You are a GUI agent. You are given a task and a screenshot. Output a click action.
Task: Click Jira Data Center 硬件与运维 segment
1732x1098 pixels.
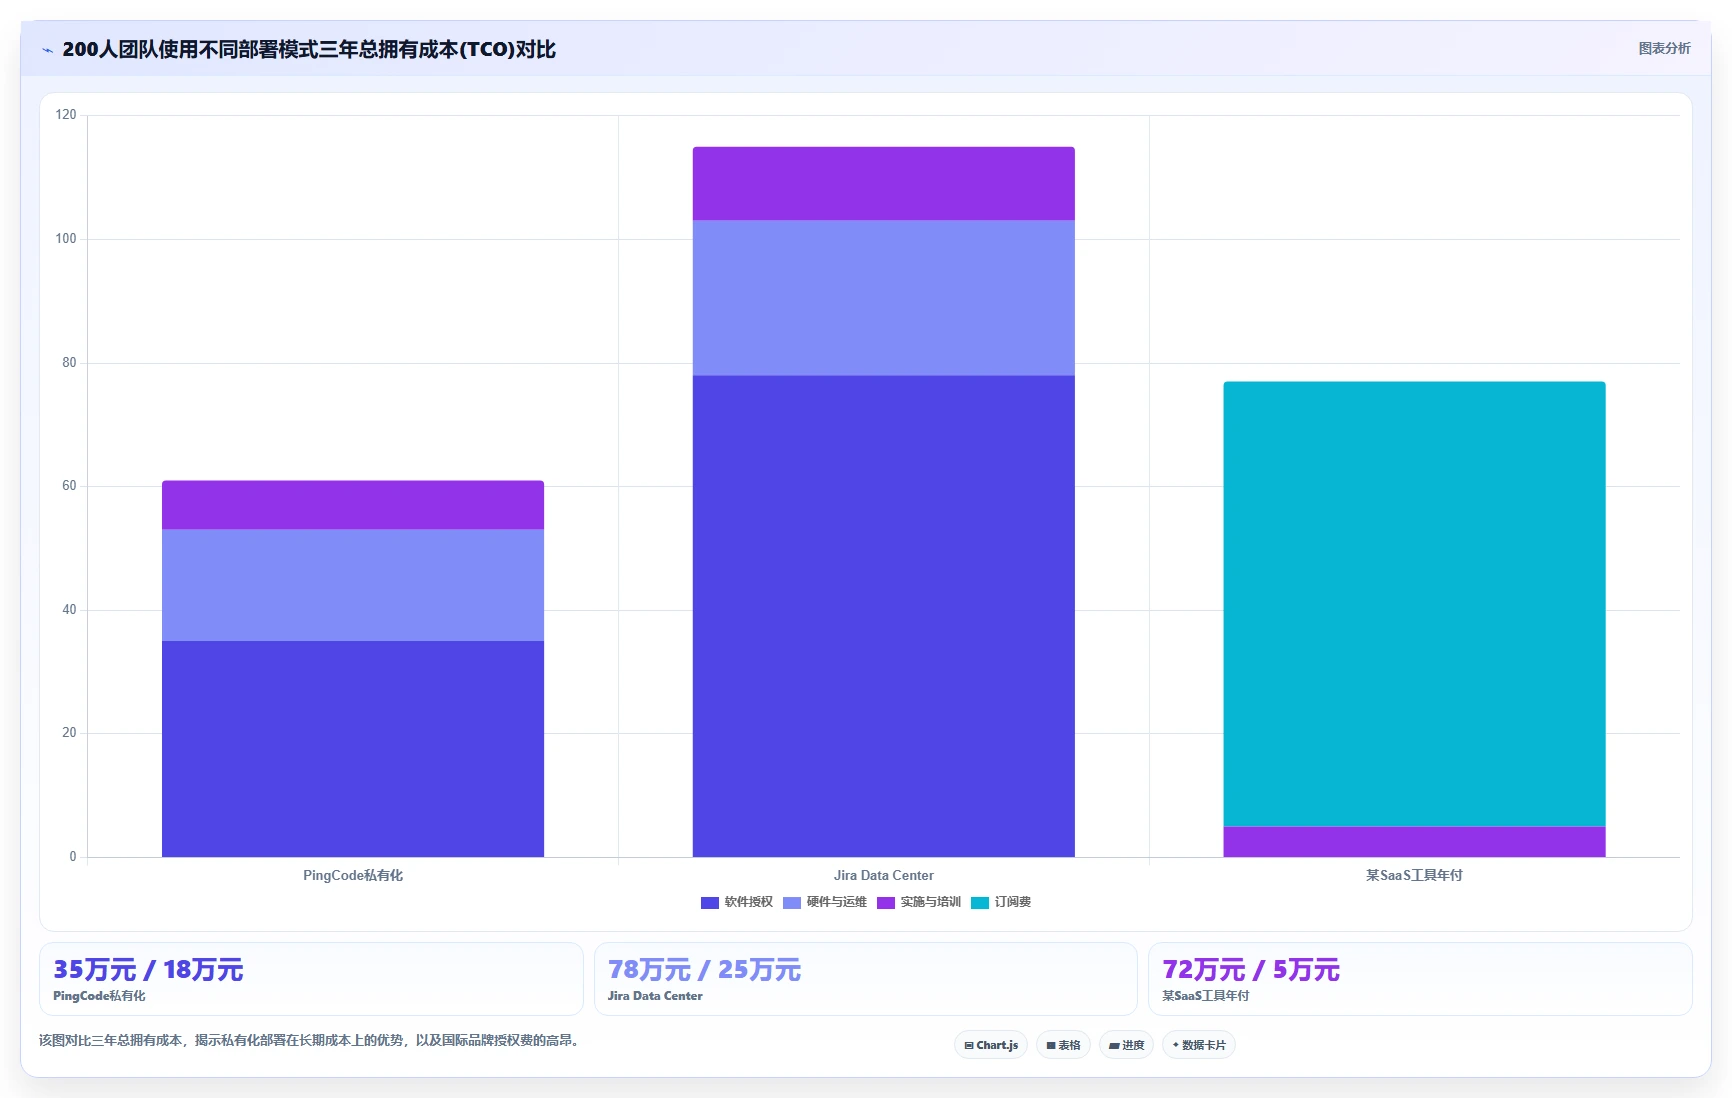[x=884, y=298]
